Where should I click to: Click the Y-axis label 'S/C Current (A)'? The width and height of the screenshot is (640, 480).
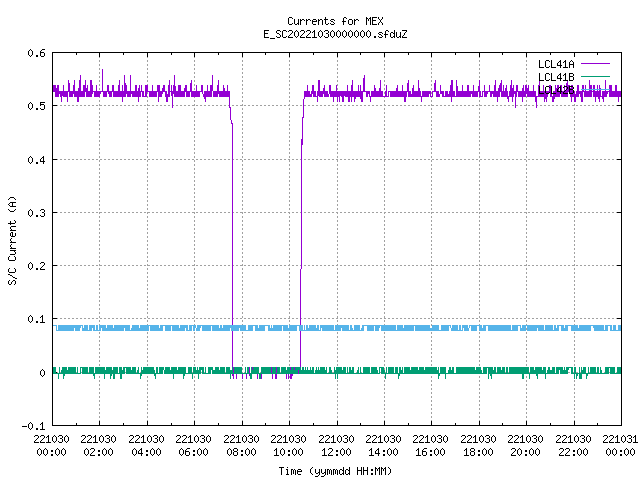pyautogui.click(x=12, y=240)
